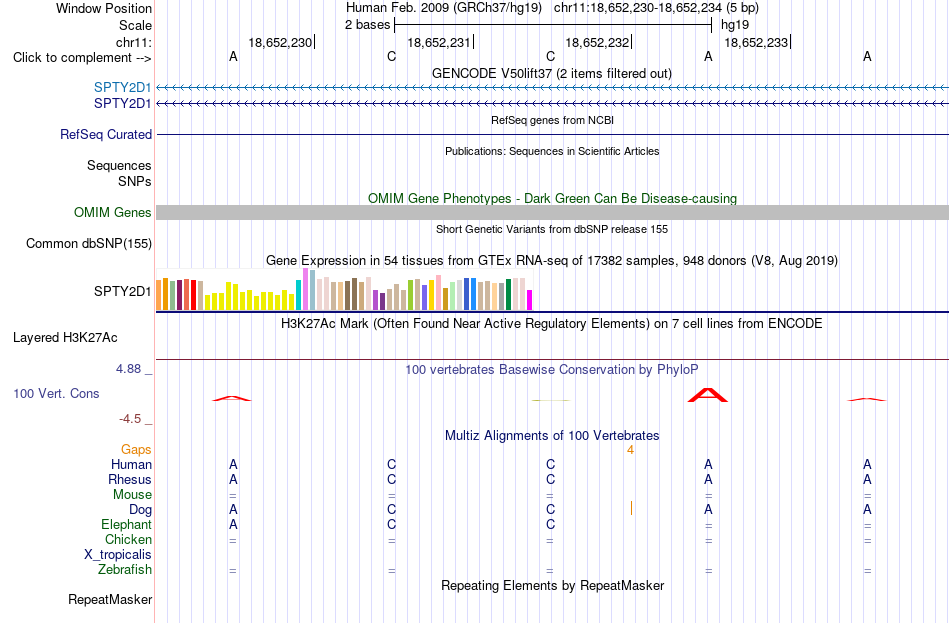The image size is (950, 623).
Task: Click the tallest pink-violet GTEx expression bar
Action: (x=305, y=289)
